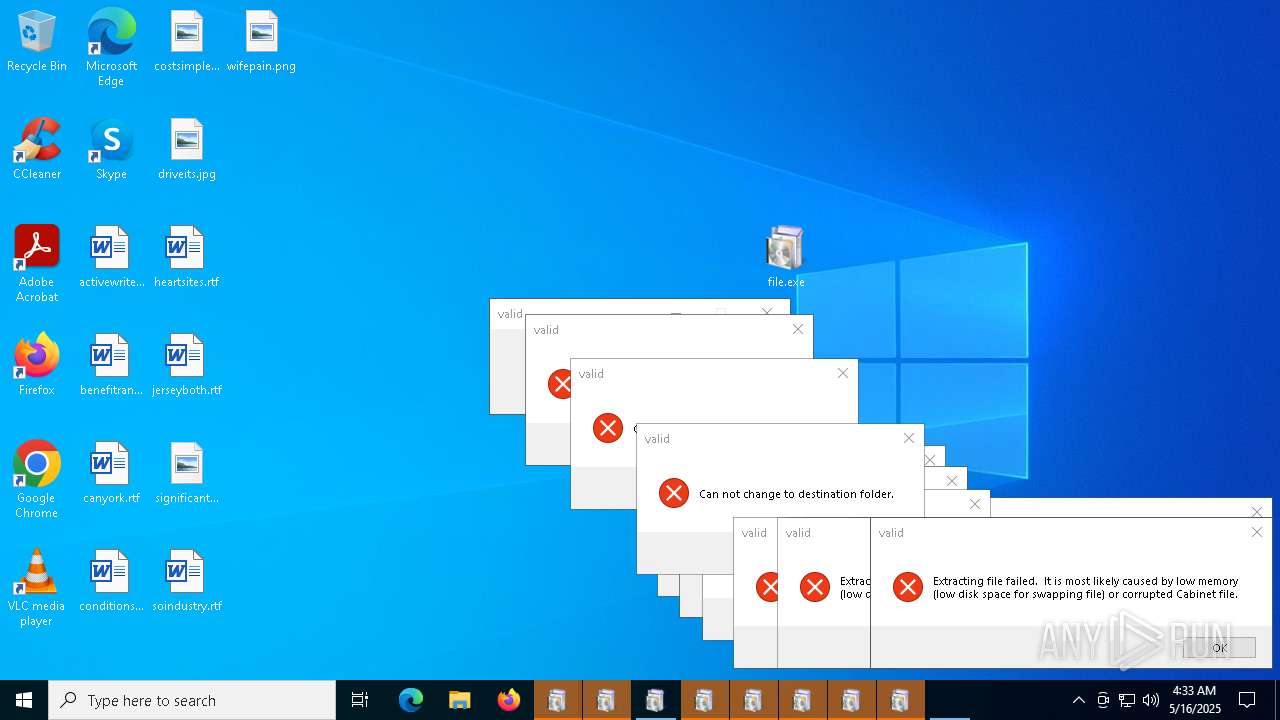
Task: Switch to the first installer taskbar button
Action: coord(557,700)
